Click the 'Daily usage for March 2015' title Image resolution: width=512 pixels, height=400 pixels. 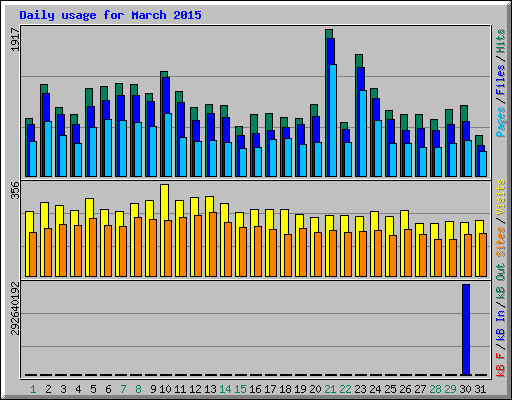(x=110, y=15)
